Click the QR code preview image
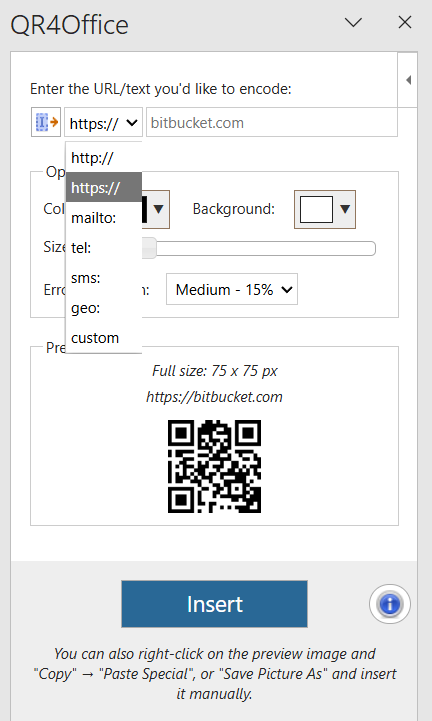432x721 pixels. (x=214, y=466)
